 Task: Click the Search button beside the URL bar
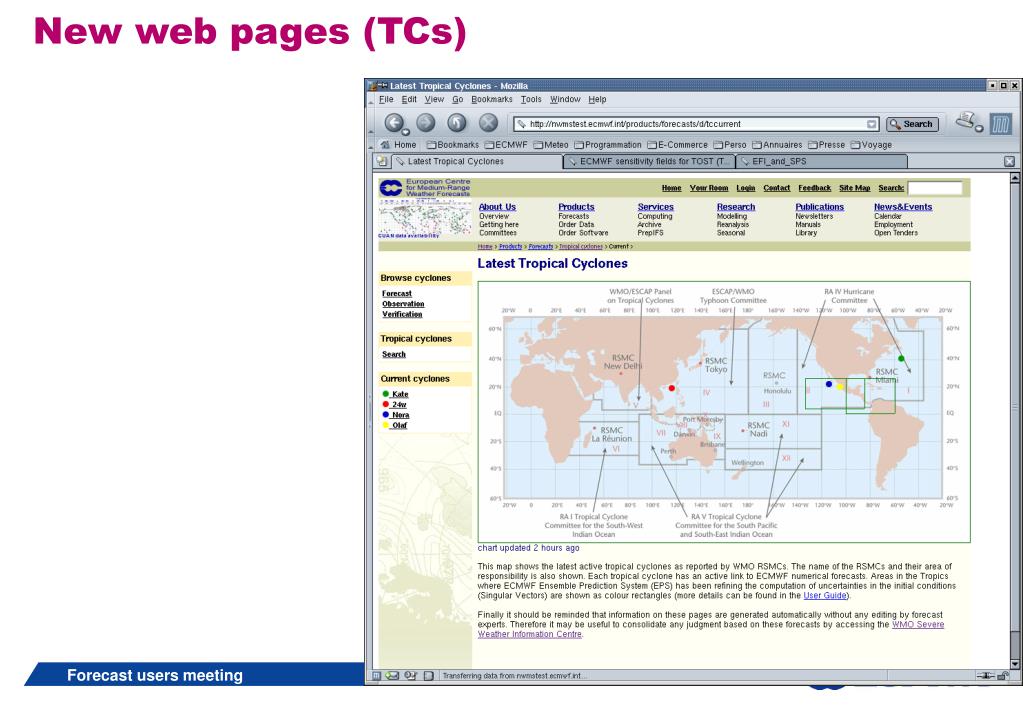911,124
